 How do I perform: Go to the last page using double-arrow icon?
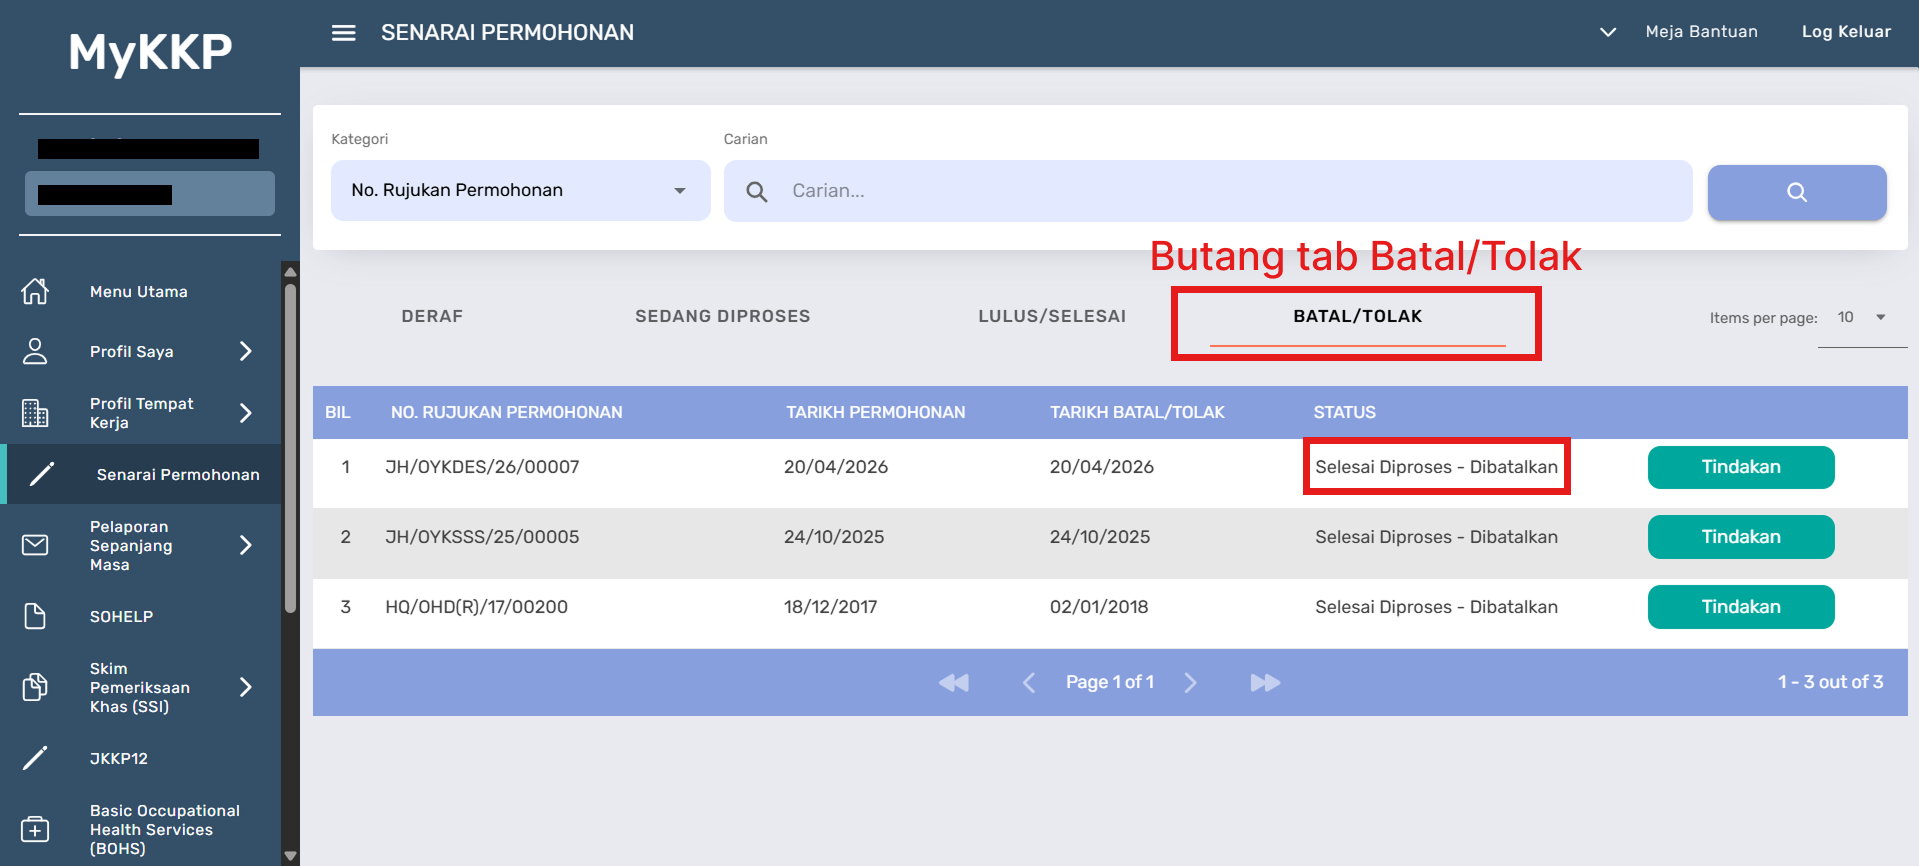[1265, 682]
